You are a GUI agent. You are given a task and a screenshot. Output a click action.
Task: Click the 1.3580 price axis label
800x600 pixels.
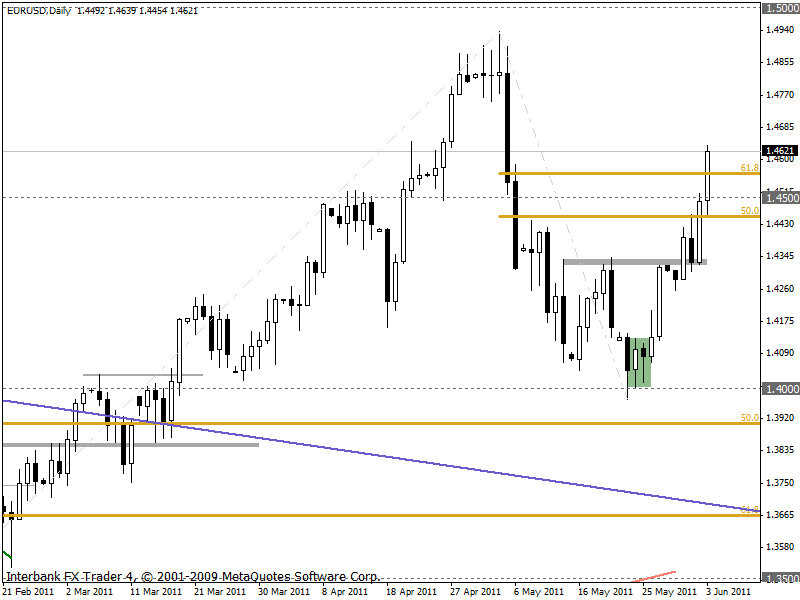[x=781, y=546]
